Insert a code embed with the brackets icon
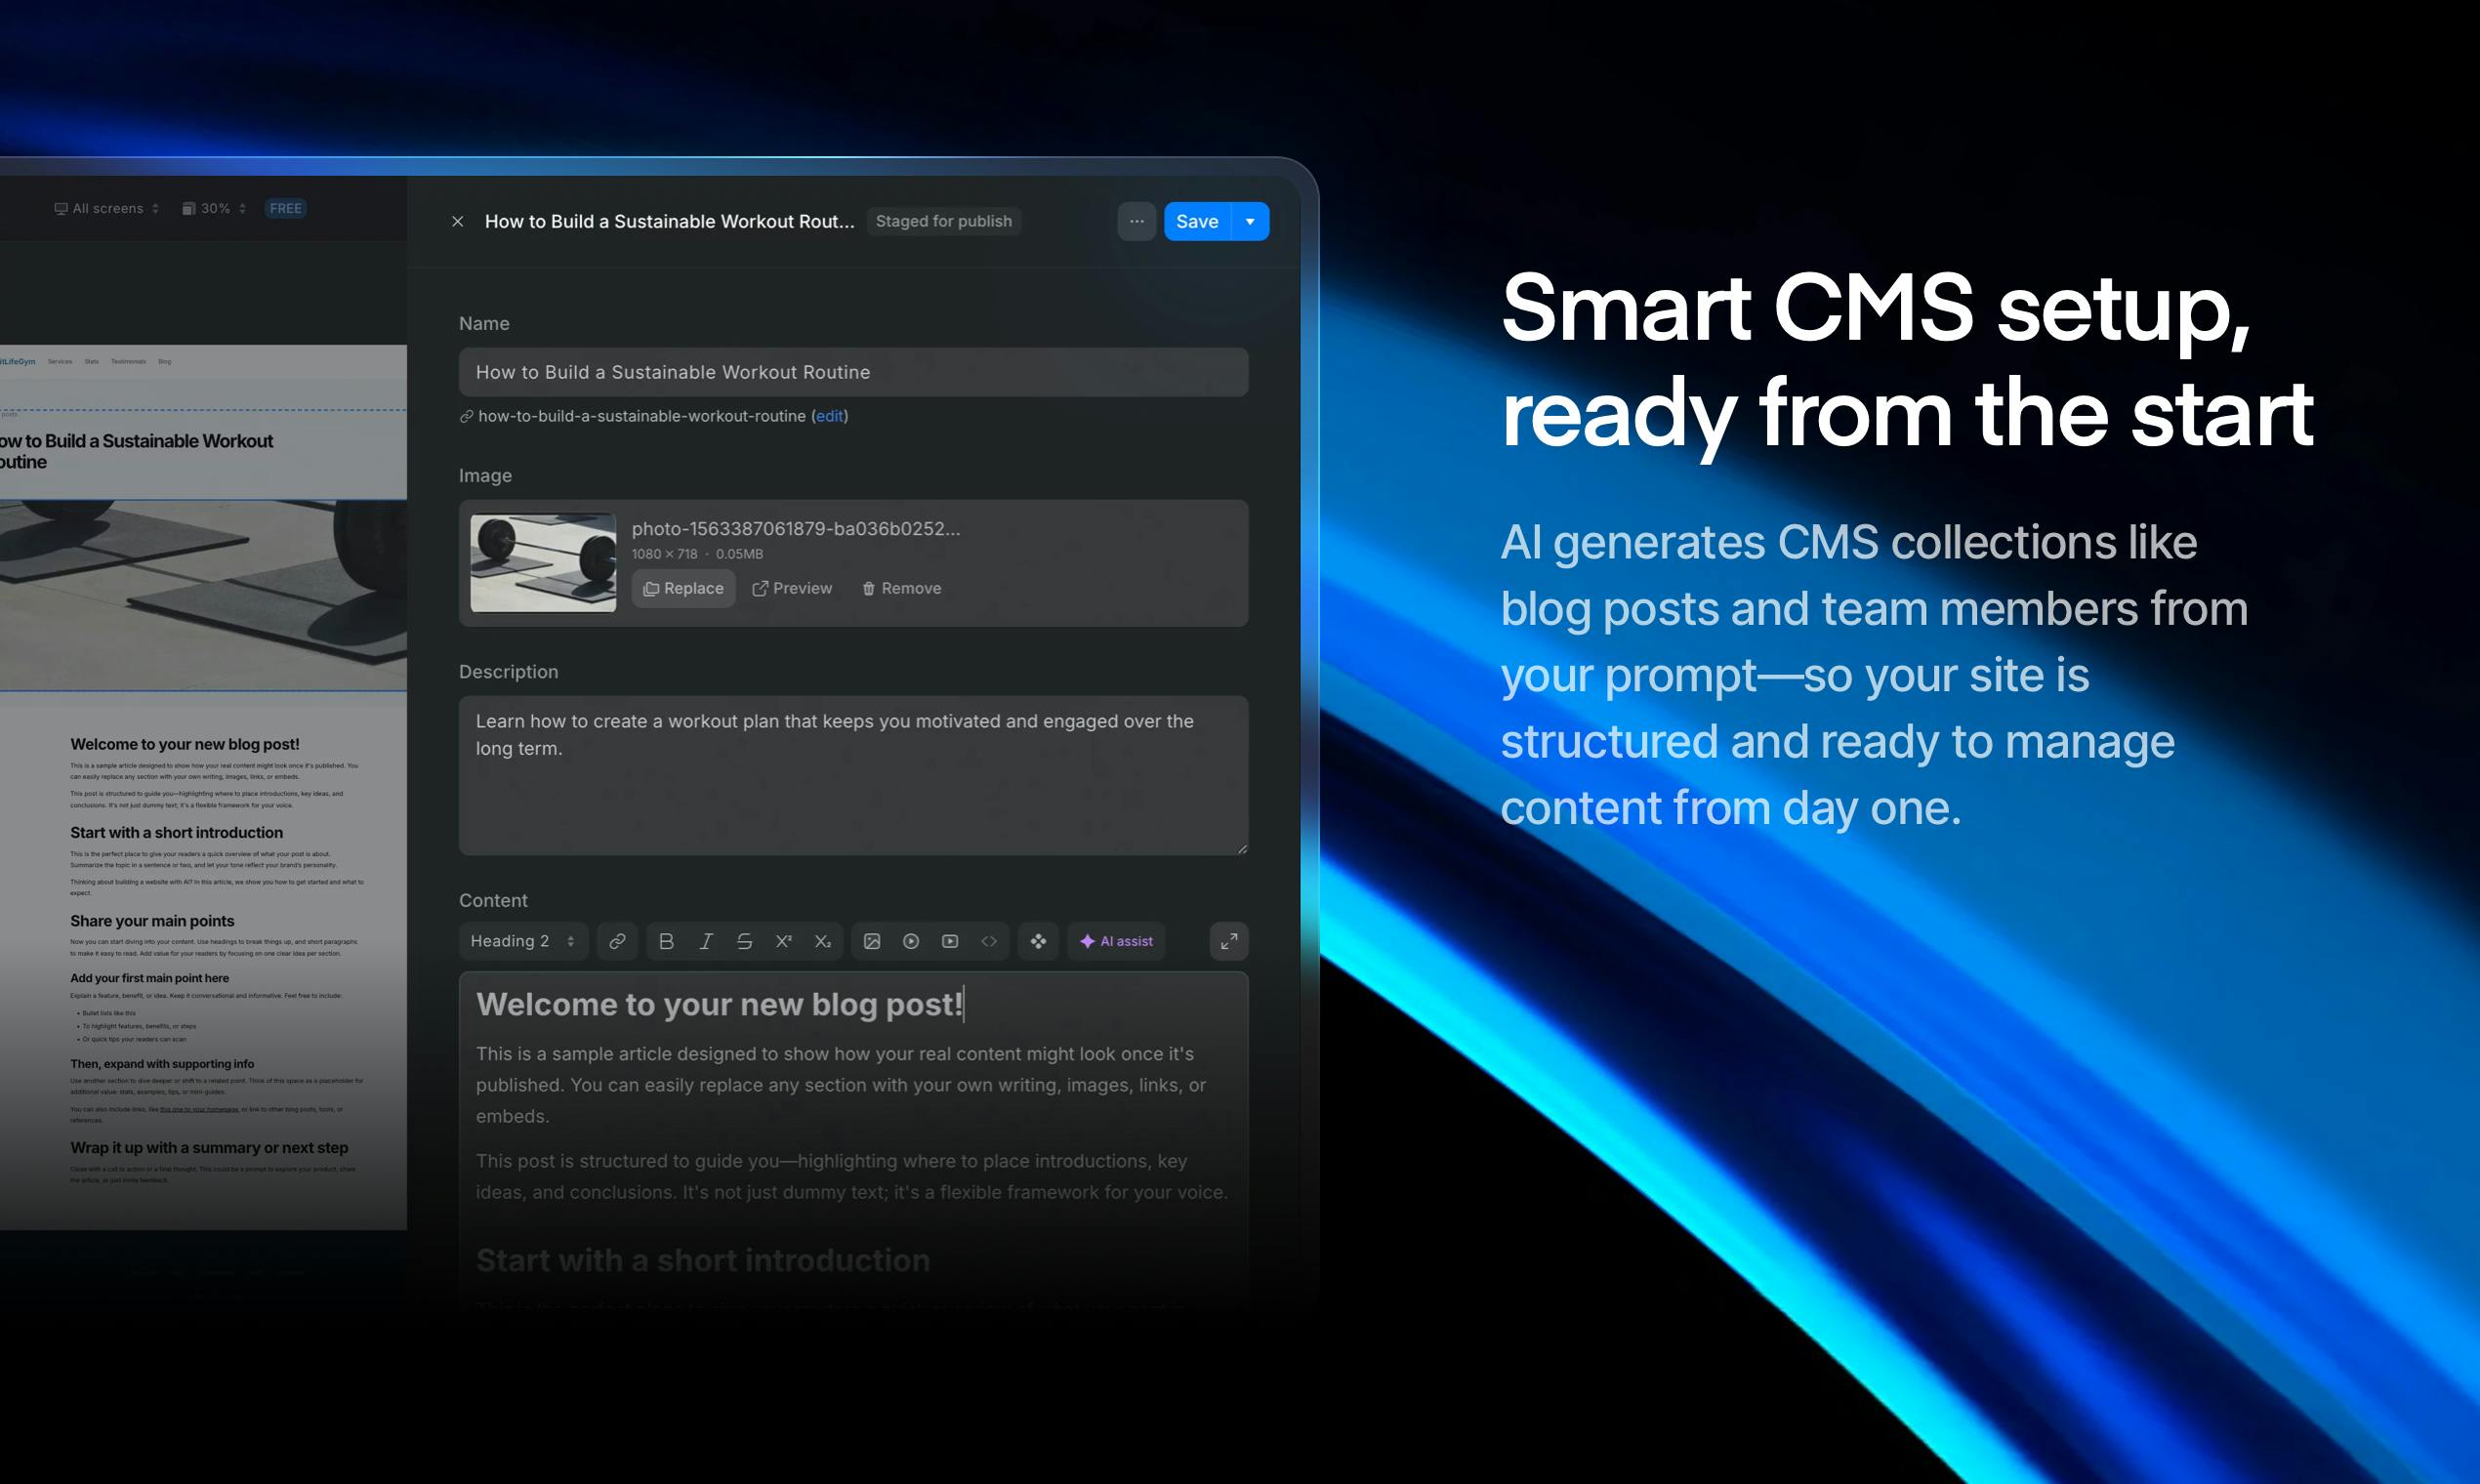2480x1484 pixels. point(989,942)
